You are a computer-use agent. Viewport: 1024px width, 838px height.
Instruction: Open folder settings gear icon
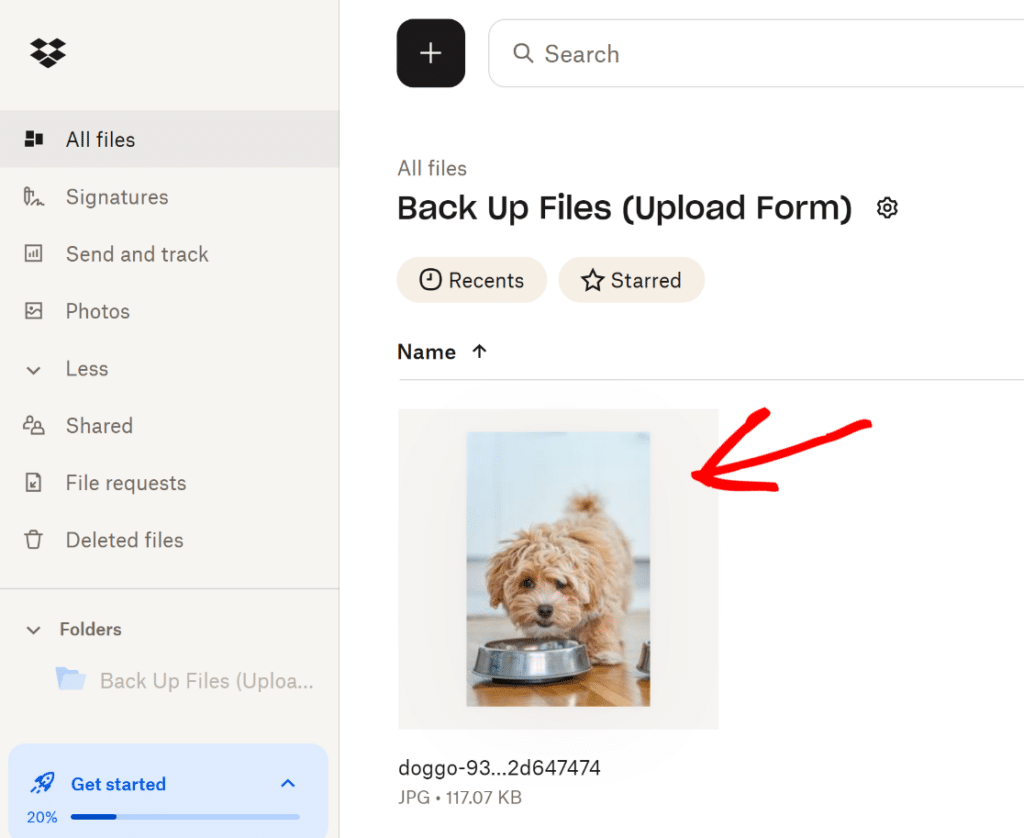(887, 208)
